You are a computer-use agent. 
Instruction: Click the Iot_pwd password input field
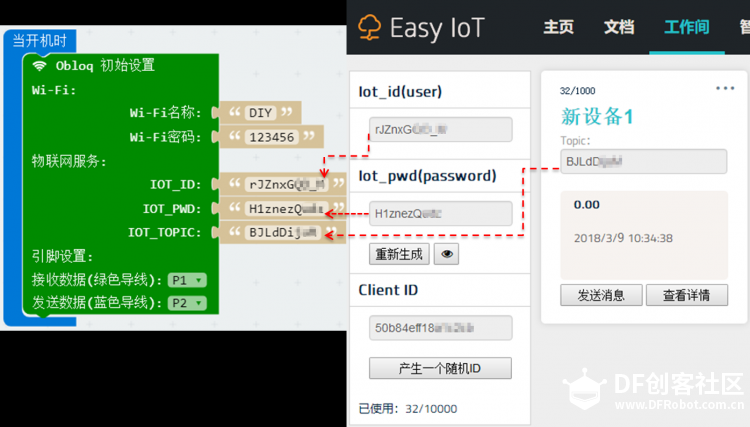[440, 213]
